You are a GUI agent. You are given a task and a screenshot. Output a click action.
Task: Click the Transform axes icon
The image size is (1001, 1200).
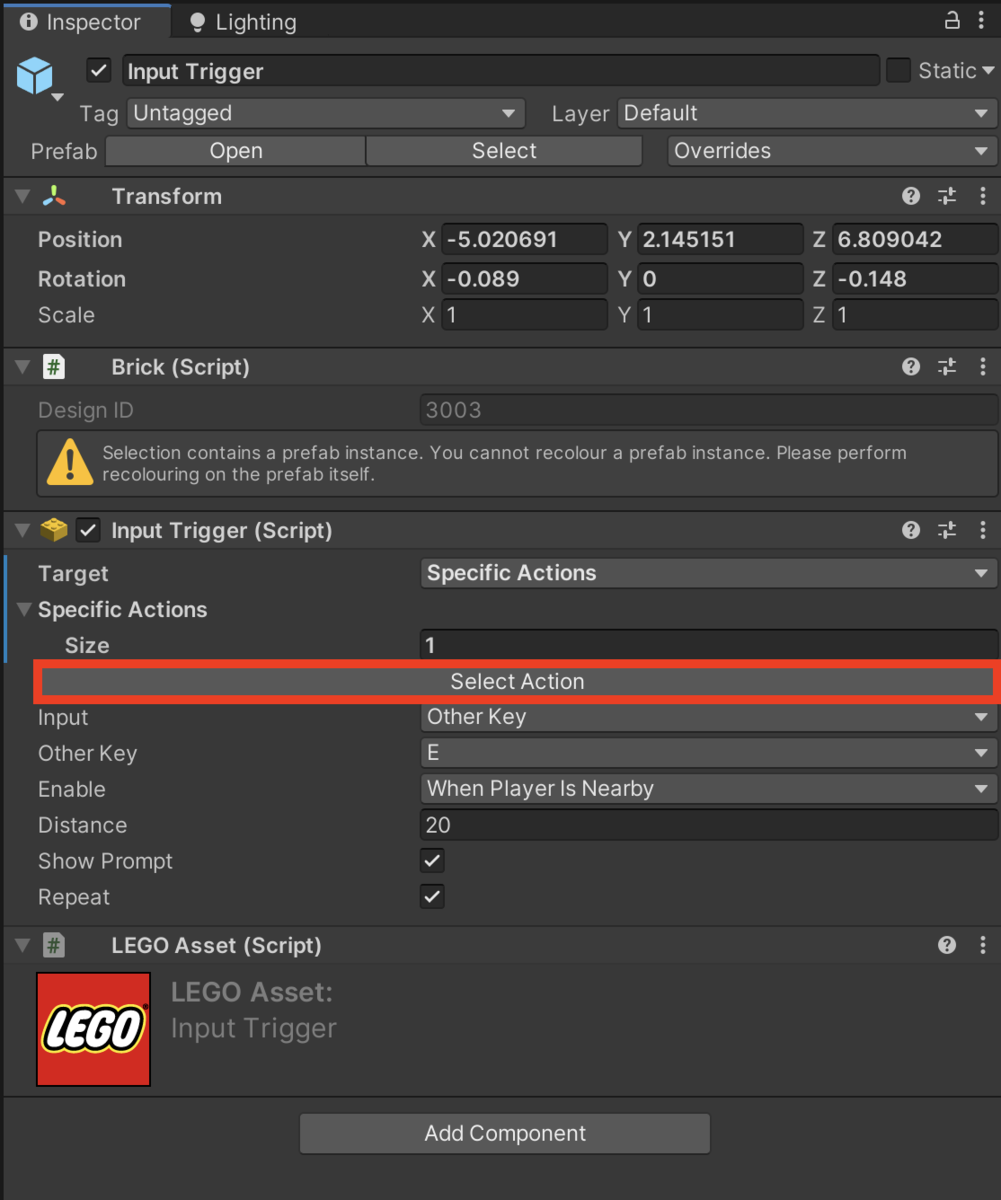[x=54, y=196]
